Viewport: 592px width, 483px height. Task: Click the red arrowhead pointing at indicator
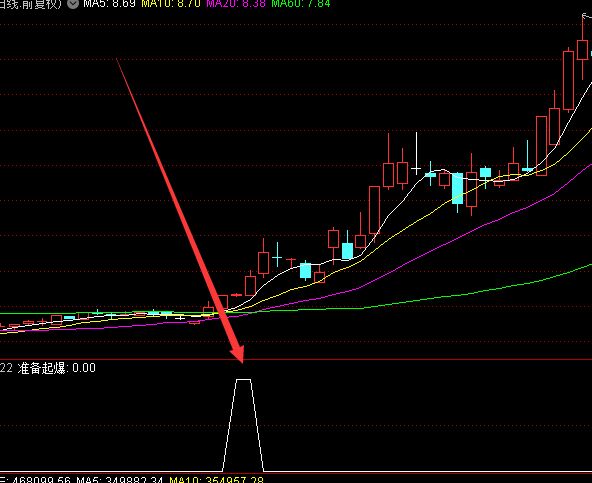[x=238, y=353]
